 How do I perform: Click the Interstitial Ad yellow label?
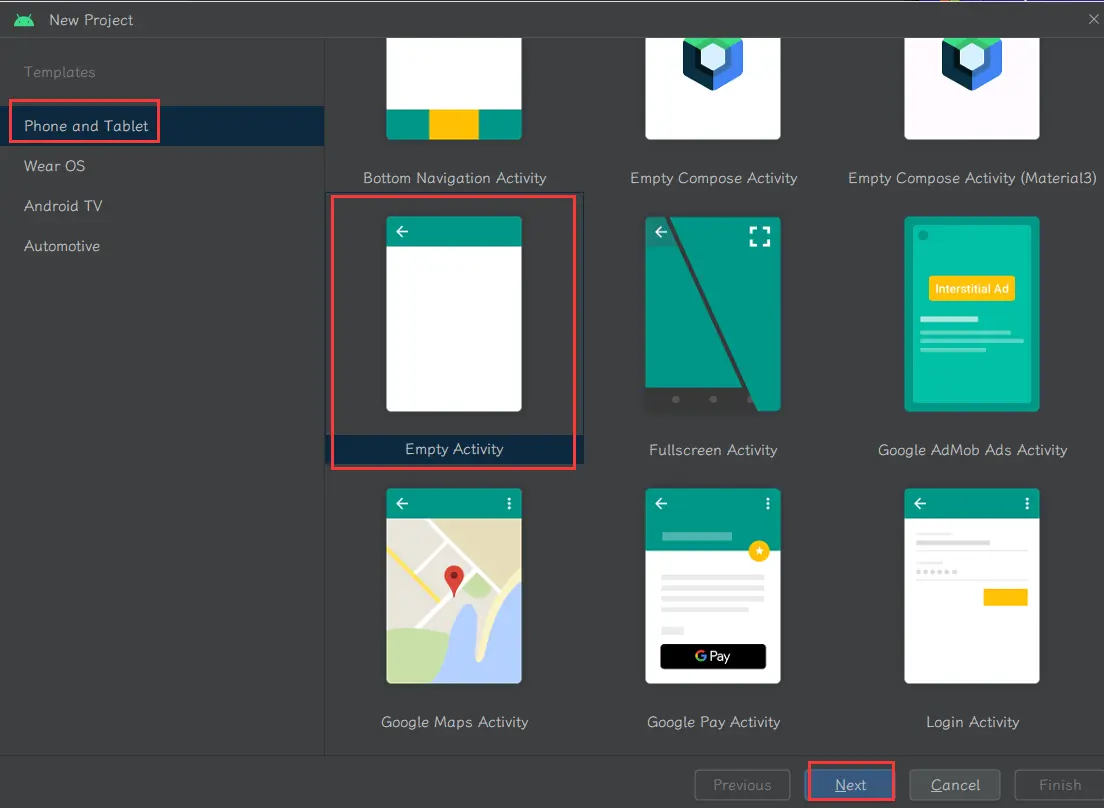971,289
